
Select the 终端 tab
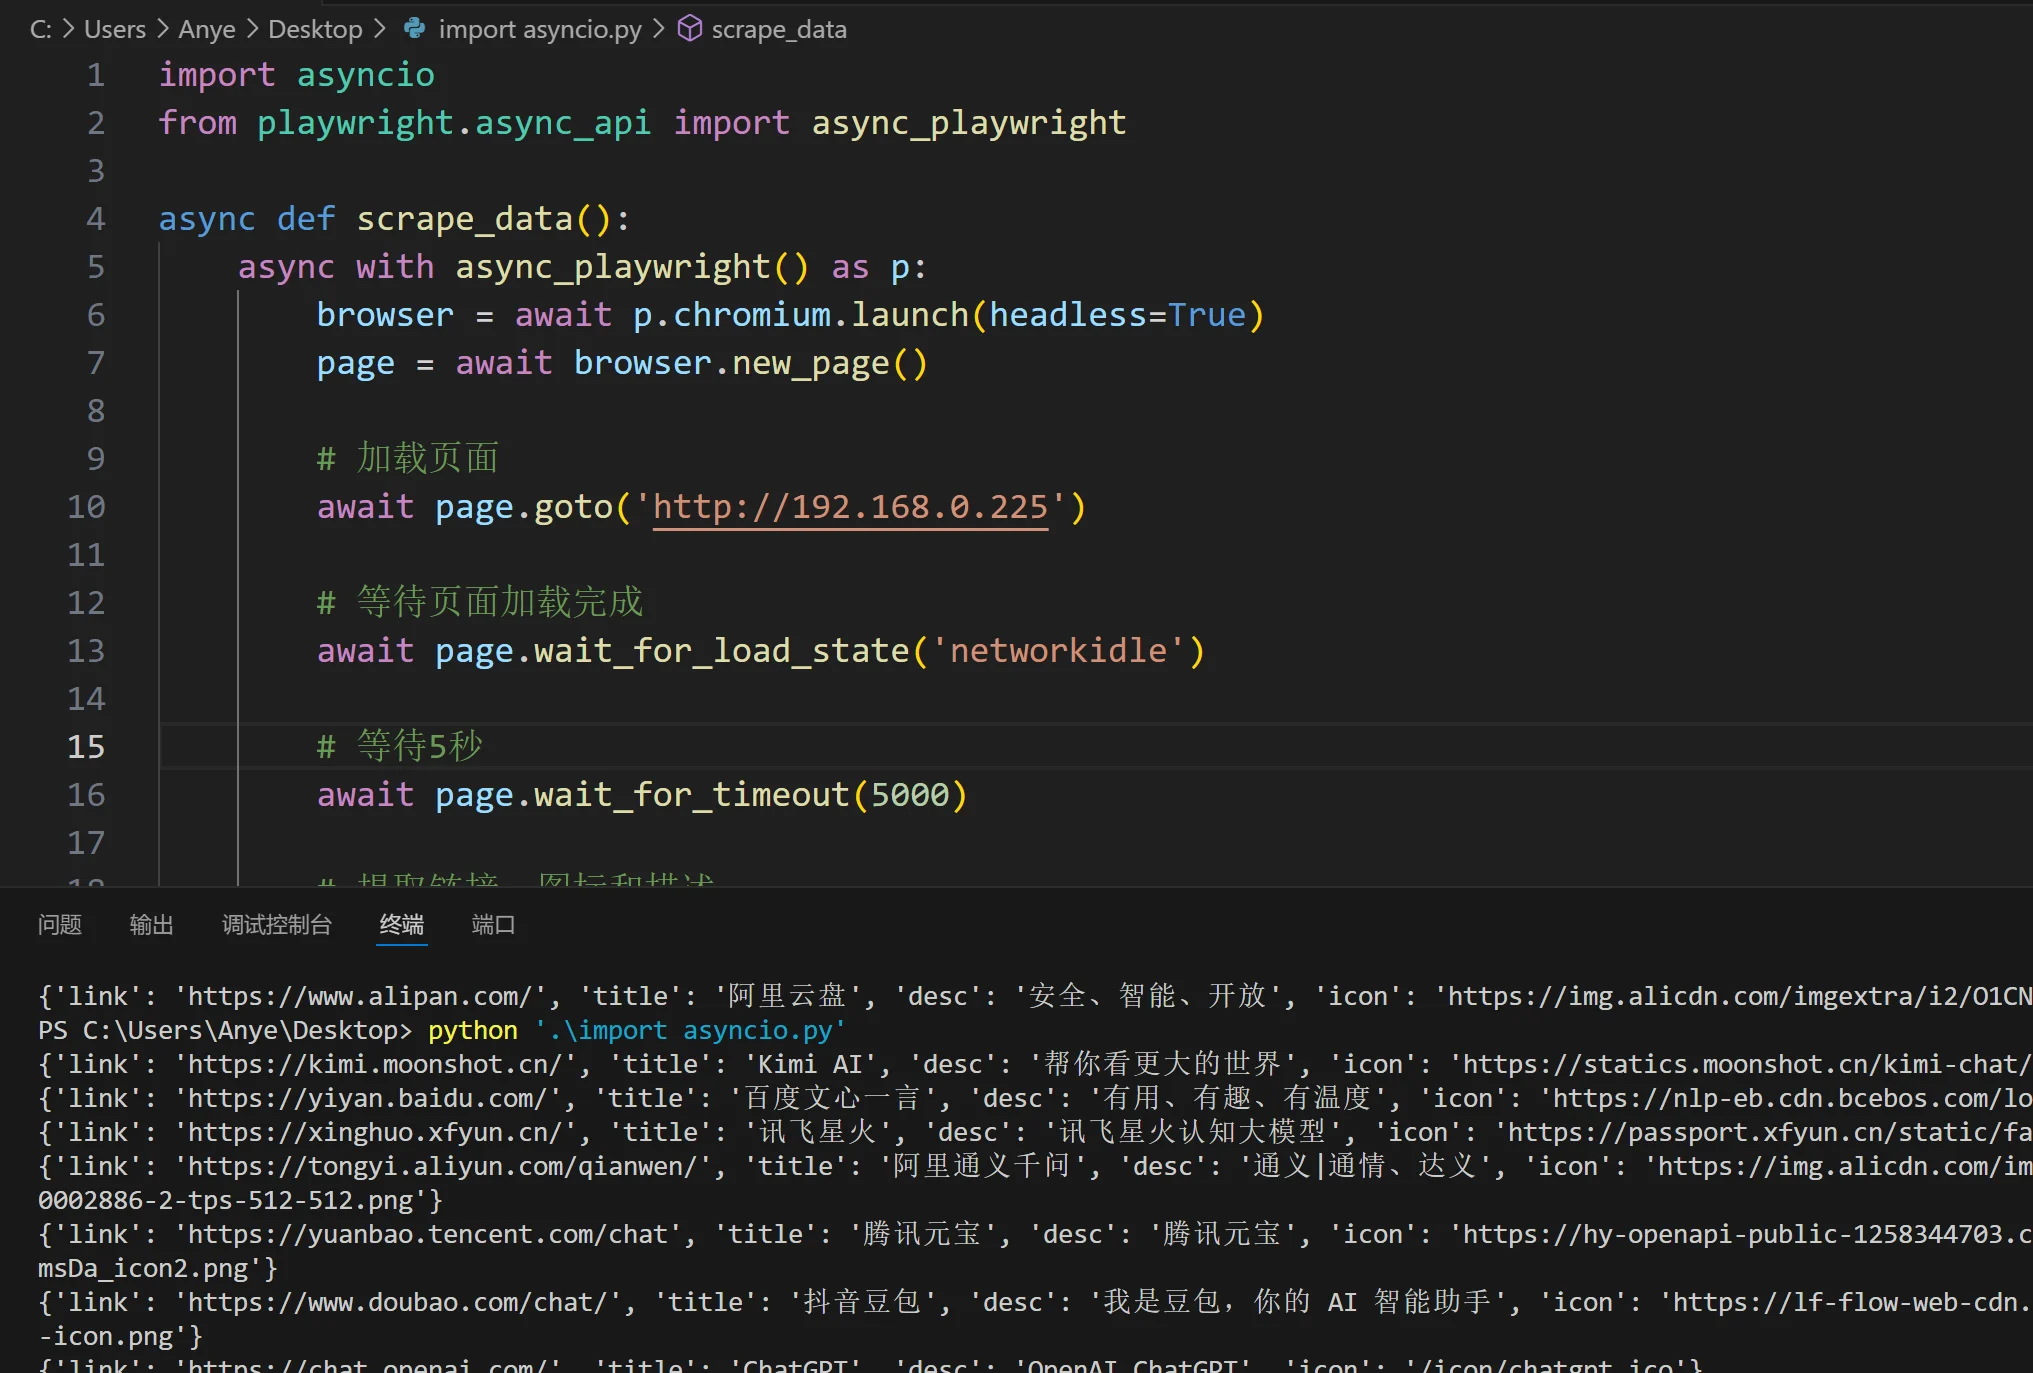click(402, 925)
